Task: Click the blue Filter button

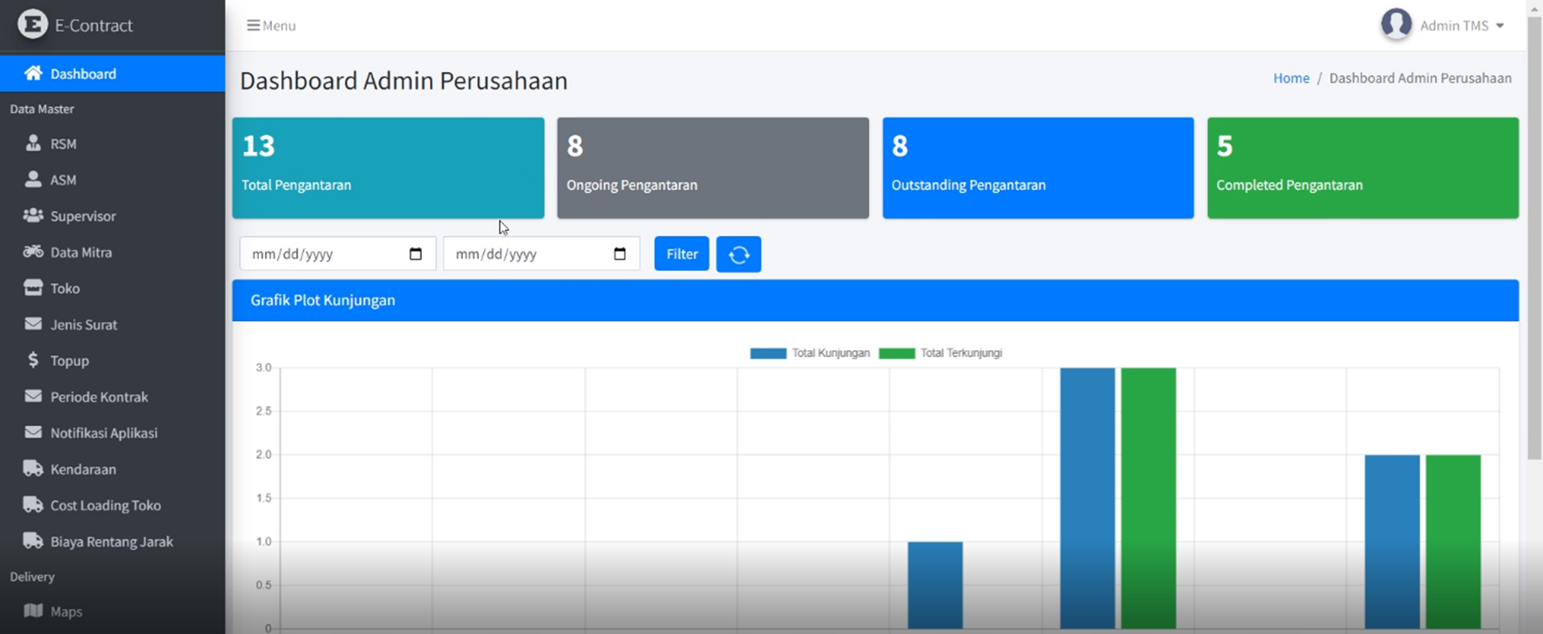Action: point(681,254)
